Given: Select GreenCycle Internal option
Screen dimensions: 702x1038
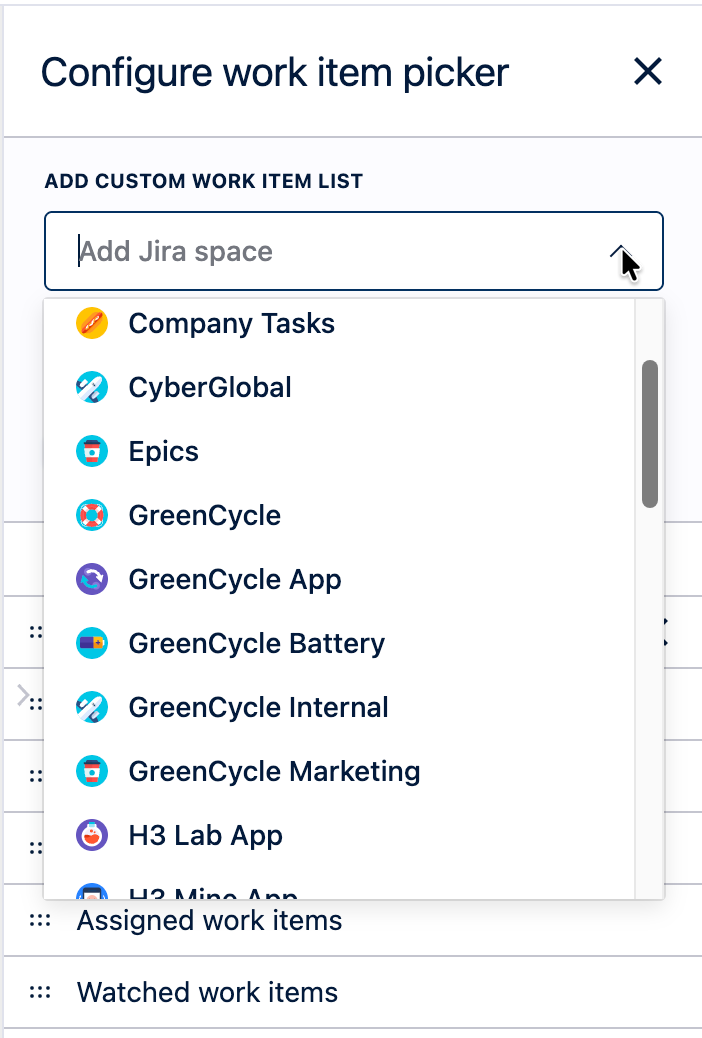Looking at the screenshot, I should click(x=338, y=708).
